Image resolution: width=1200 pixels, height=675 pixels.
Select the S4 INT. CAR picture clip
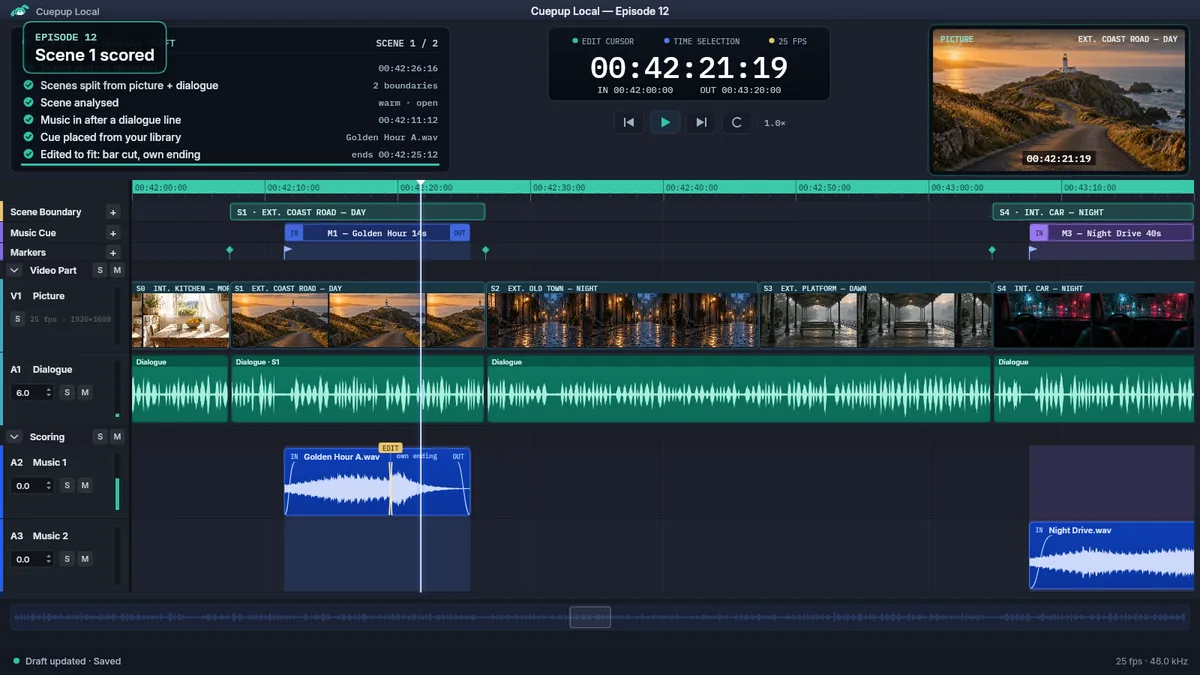click(1094, 315)
